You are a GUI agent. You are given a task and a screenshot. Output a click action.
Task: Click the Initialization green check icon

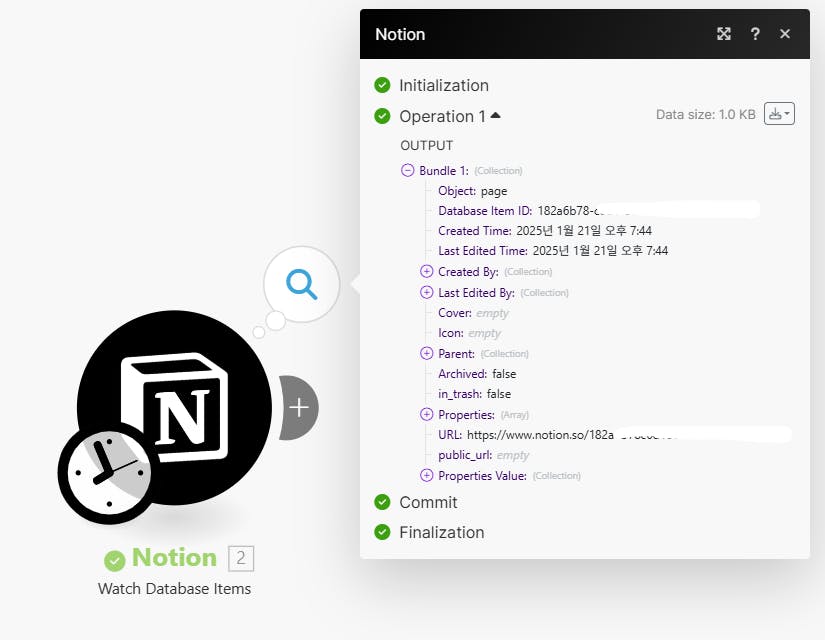pyautogui.click(x=383, y=85)
